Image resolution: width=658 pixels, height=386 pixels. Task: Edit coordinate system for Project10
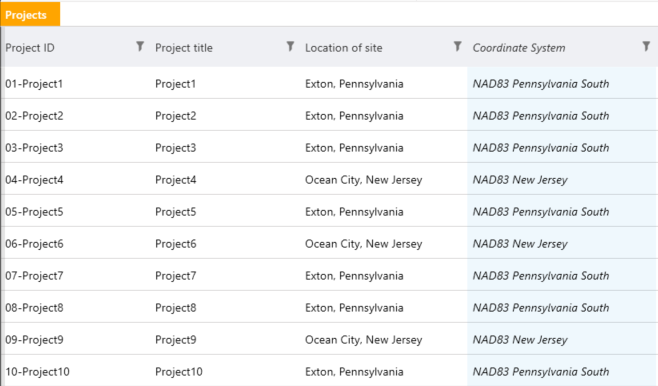[562, 372]
